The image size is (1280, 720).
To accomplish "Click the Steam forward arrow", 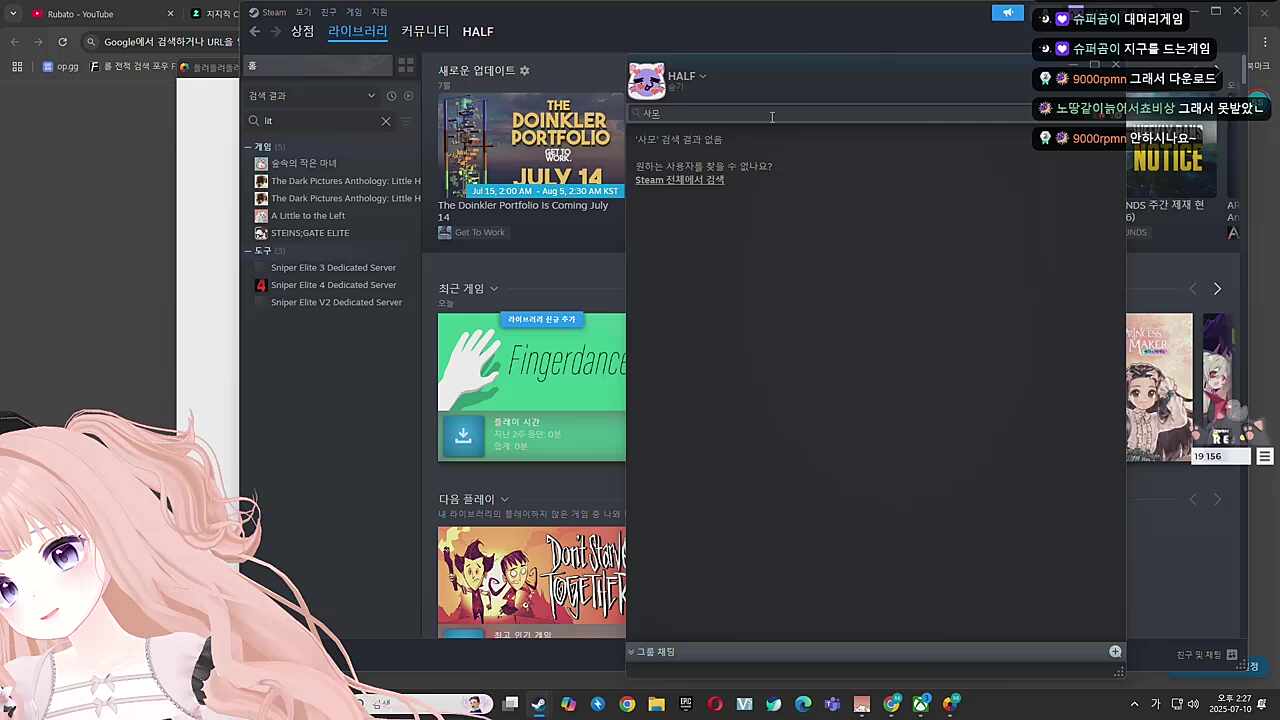I will [275, 32].
